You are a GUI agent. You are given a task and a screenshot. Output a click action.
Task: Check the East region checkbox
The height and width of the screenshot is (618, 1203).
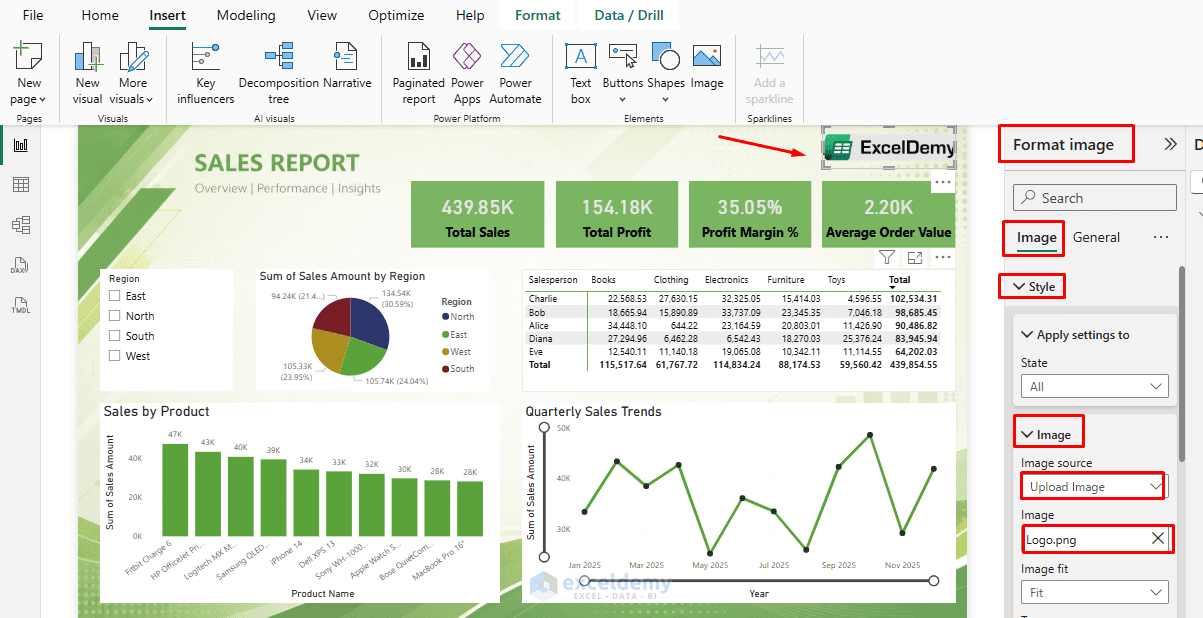pyautogui.click(x=115, y=296)
